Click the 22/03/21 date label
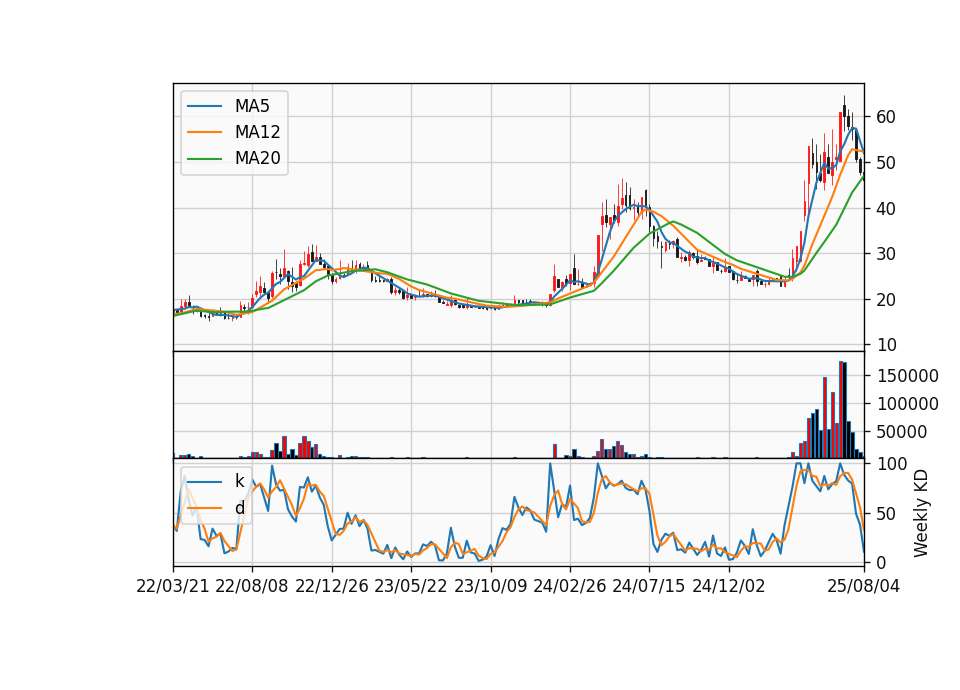The height and width of the screenshot is (690, 960). coord(173,586)
